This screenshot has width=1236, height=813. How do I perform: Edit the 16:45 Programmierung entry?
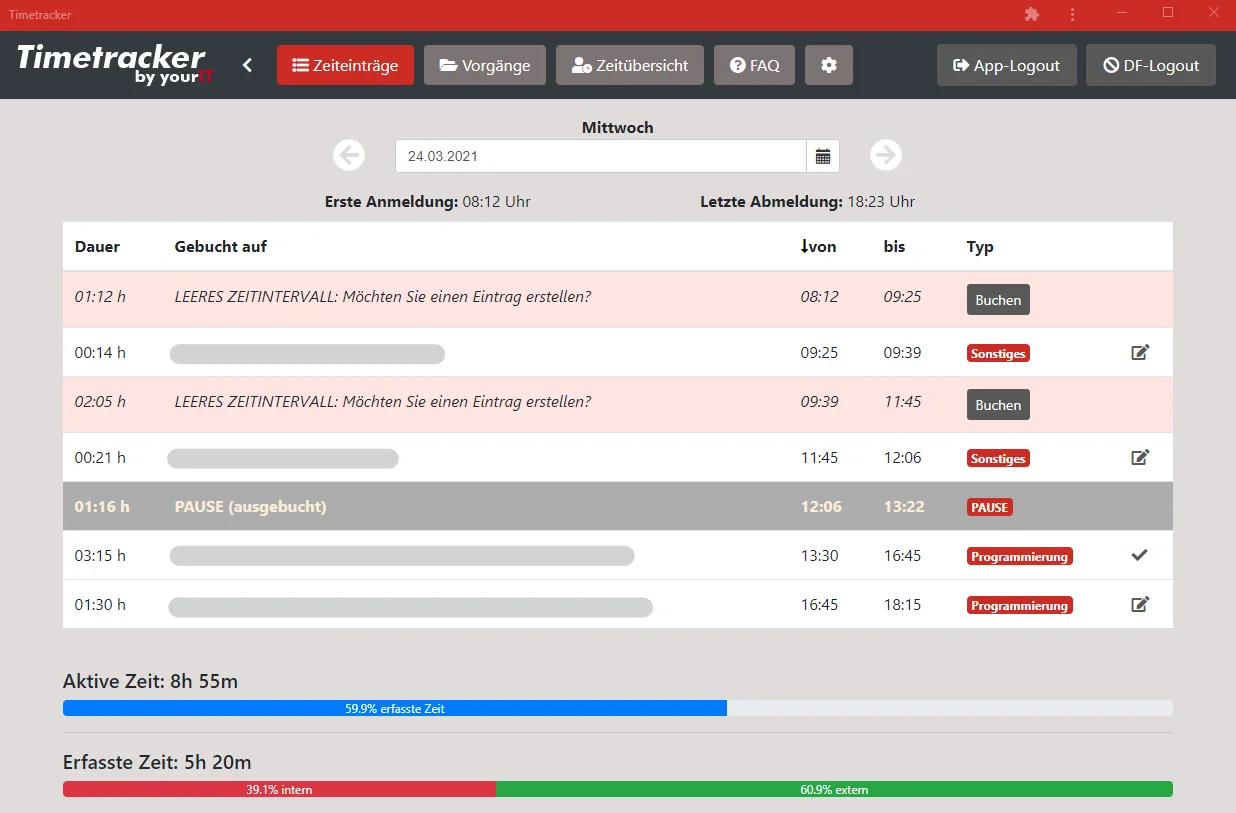coord(1139,604)
